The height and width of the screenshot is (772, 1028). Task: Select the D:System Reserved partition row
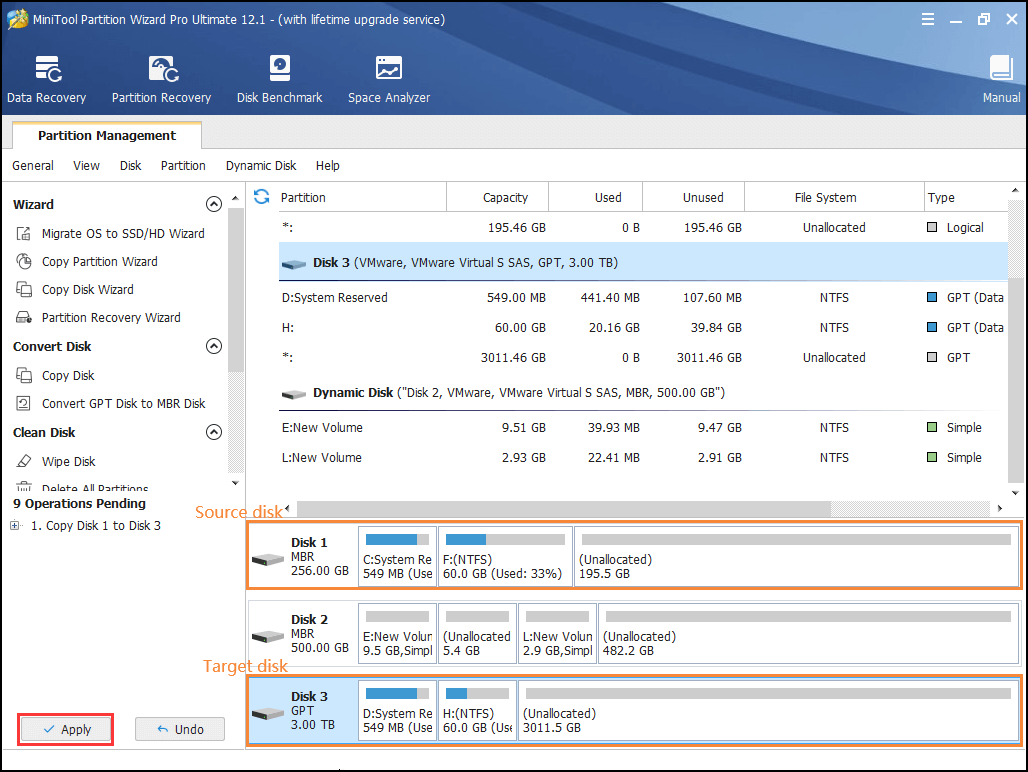(x=643, y=298)
